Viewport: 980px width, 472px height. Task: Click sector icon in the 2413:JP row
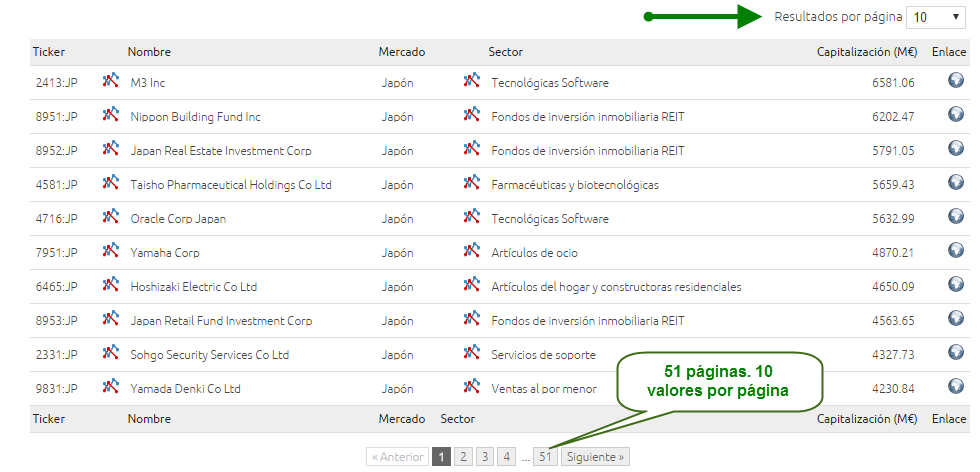tap(472, 80)
